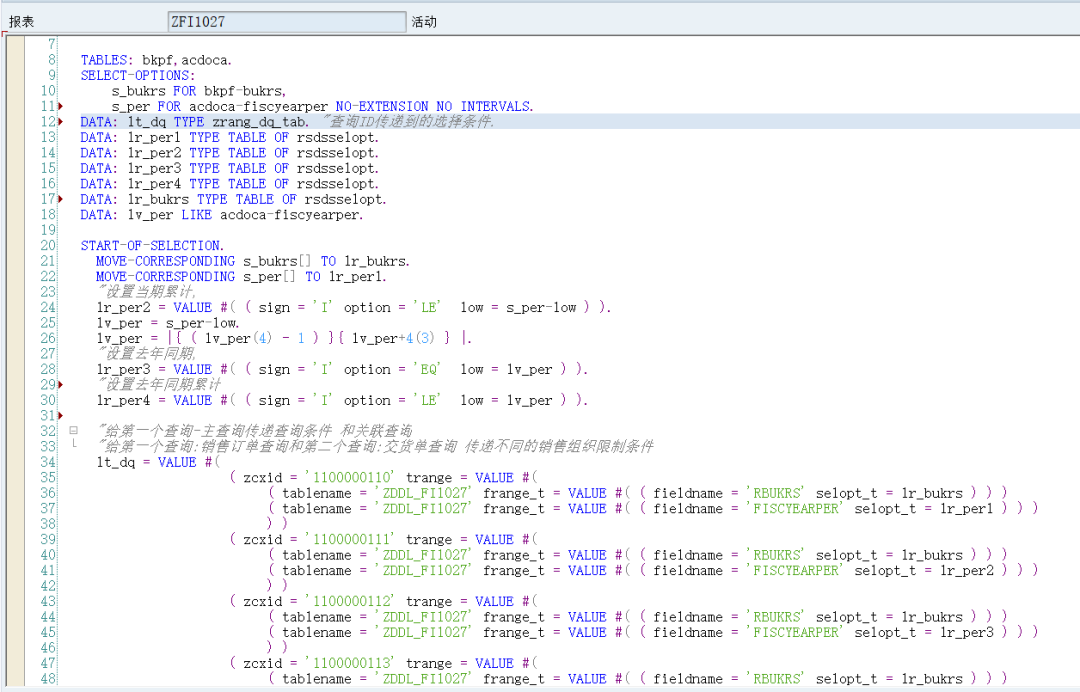1080x692 pixels.
Task: Click the report name field ZFI1027
Action: [x=287, y=22]
